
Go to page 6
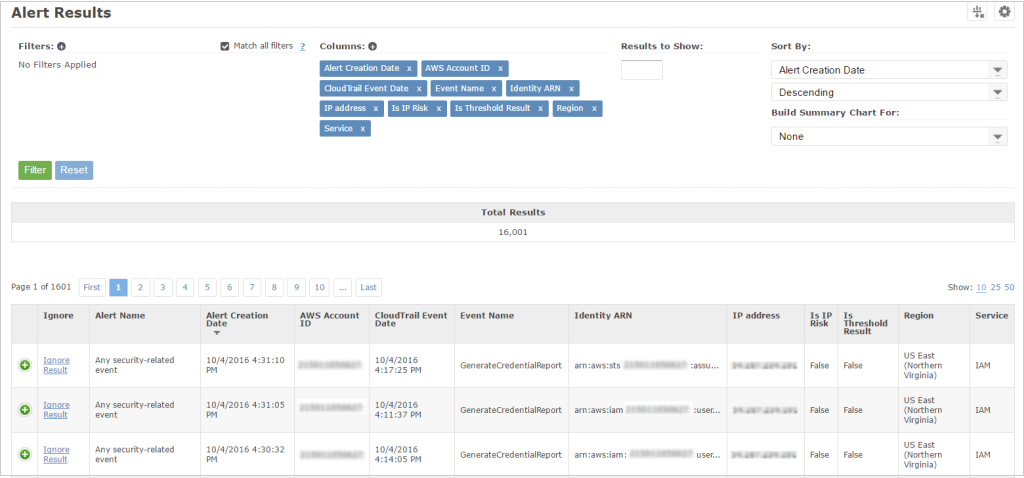[230, 287]
